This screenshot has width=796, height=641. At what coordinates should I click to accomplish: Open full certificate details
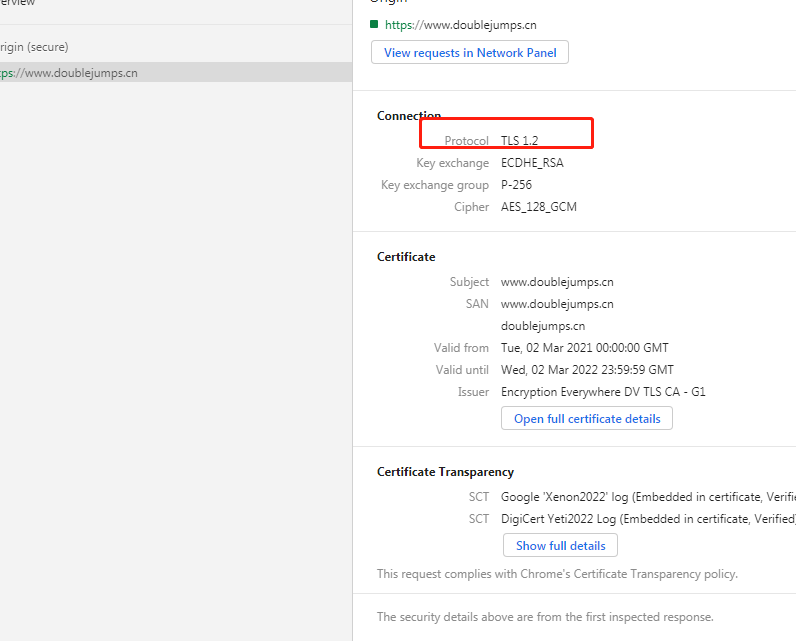[x=587, y=418]
